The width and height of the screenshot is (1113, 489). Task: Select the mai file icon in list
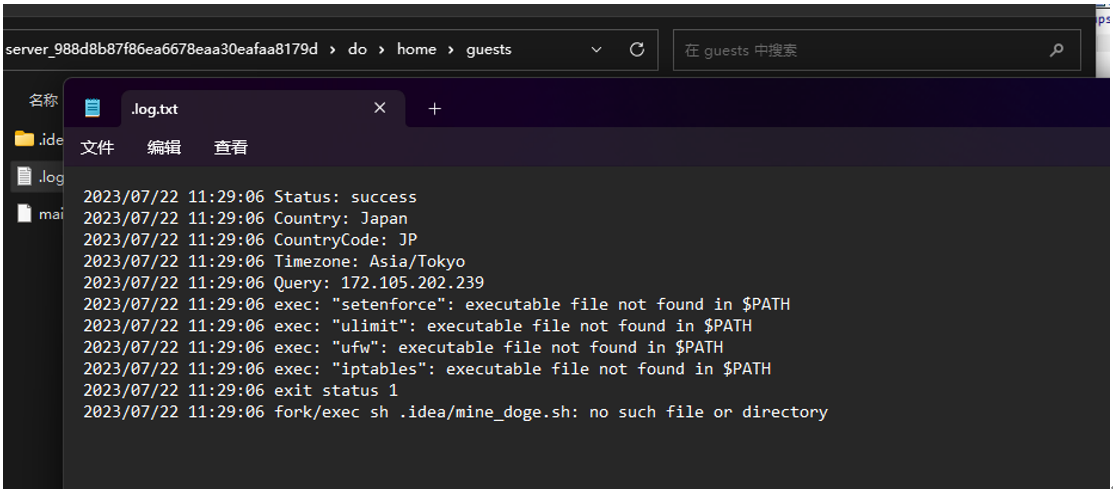click(25, 213)
